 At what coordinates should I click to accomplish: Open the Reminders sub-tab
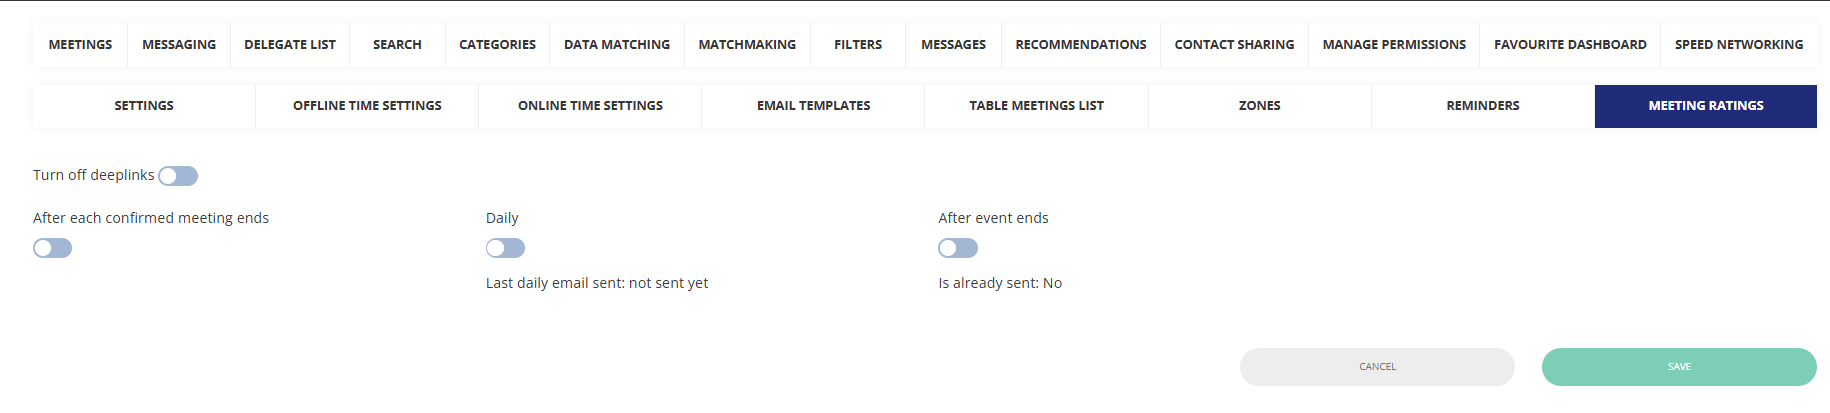1482,106
